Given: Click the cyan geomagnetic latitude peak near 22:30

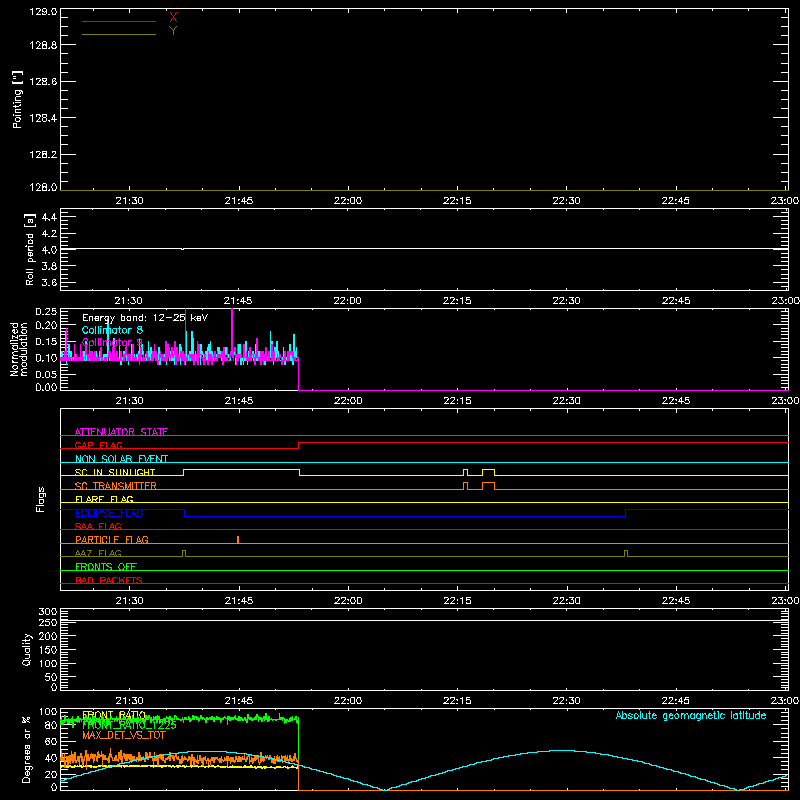Looking at the screenshot, I should [x=563, y=751].
